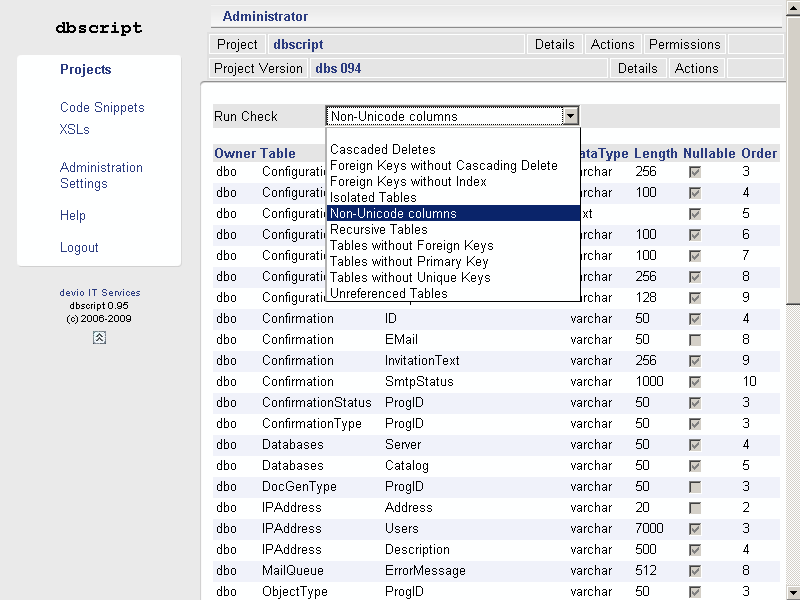Sort by the Table column header
Screen dimensions: 800x600
point(278,154)
